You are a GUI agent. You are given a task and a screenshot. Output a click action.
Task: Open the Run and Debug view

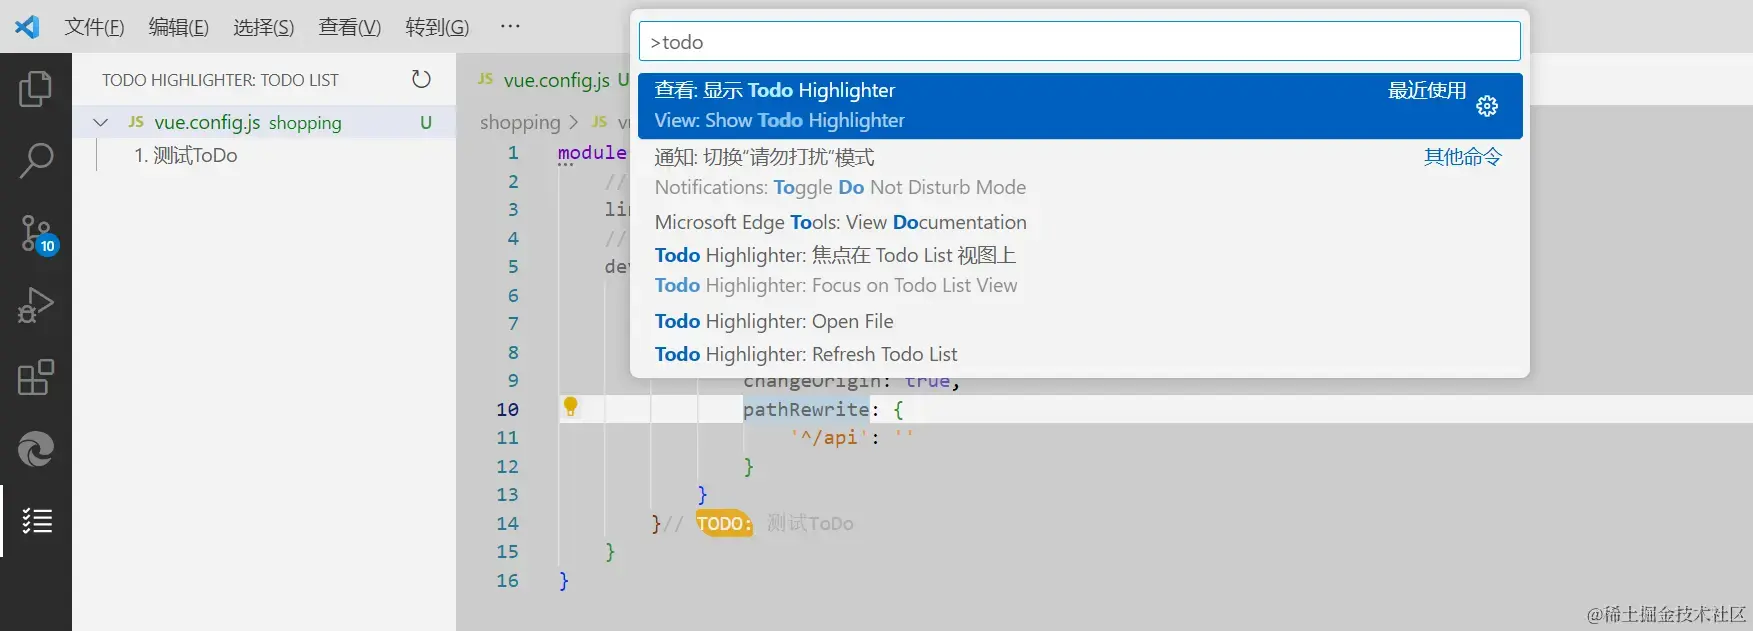(35, 305)
